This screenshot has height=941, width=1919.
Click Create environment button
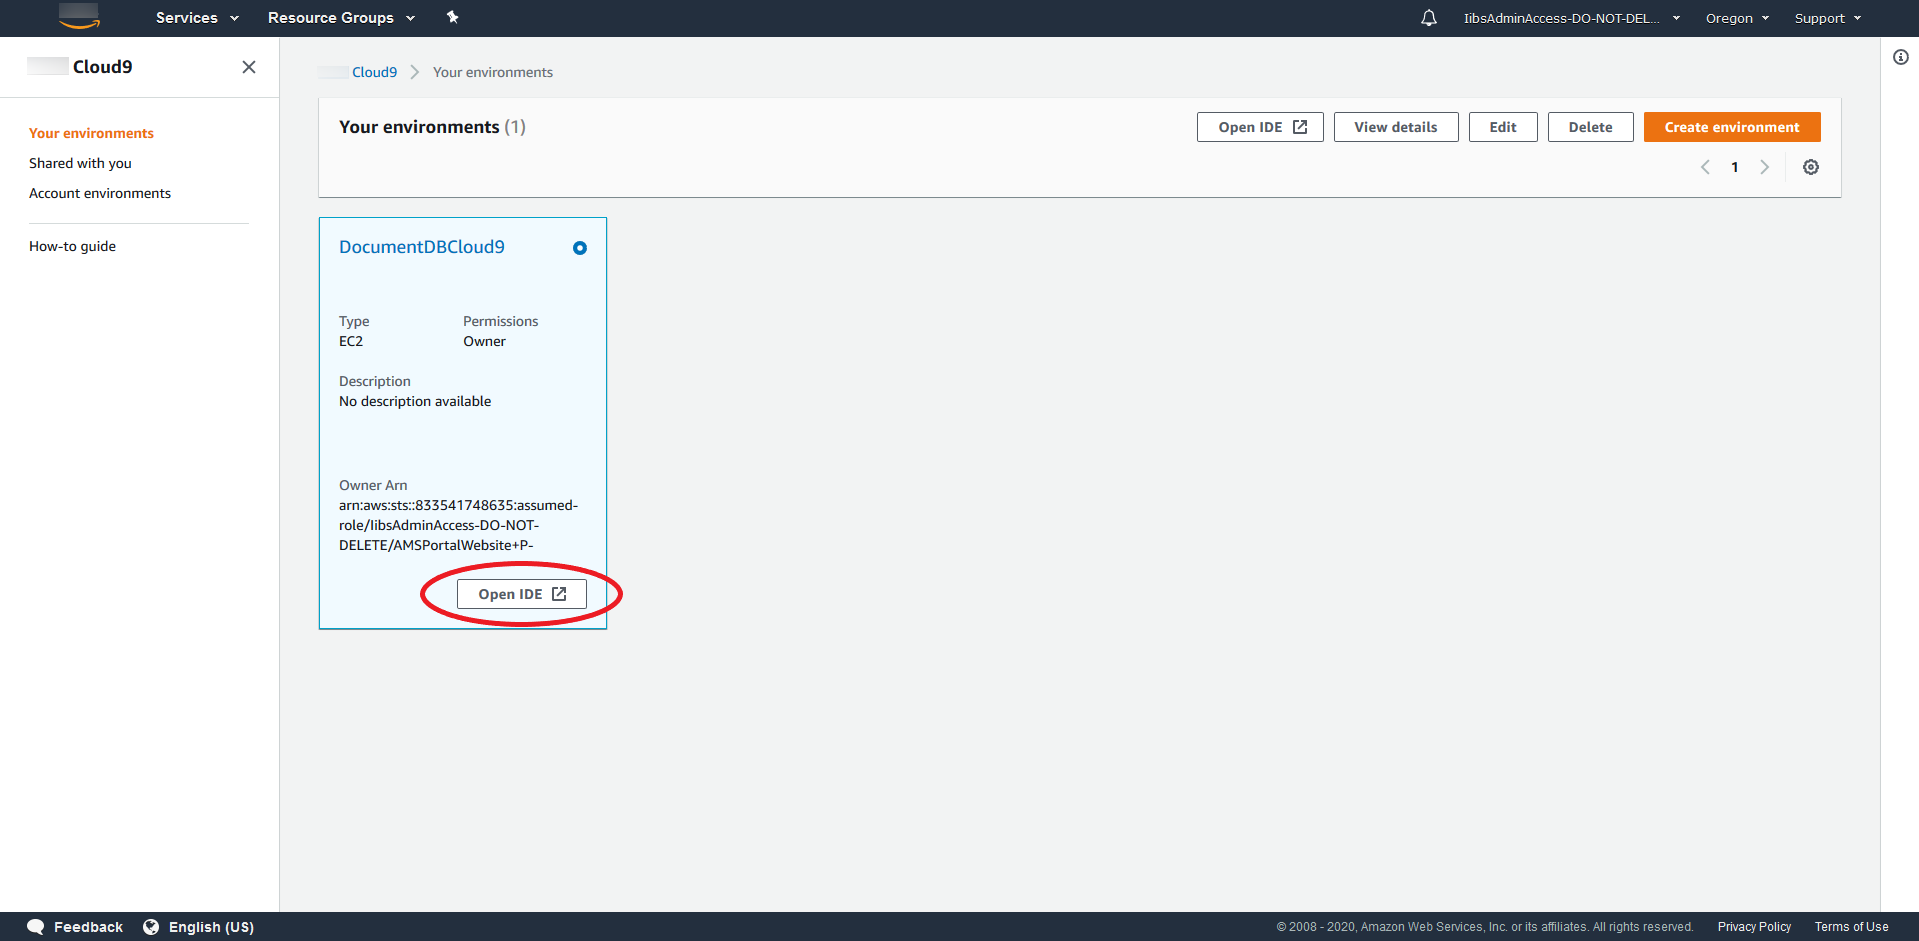point(1731,127)
